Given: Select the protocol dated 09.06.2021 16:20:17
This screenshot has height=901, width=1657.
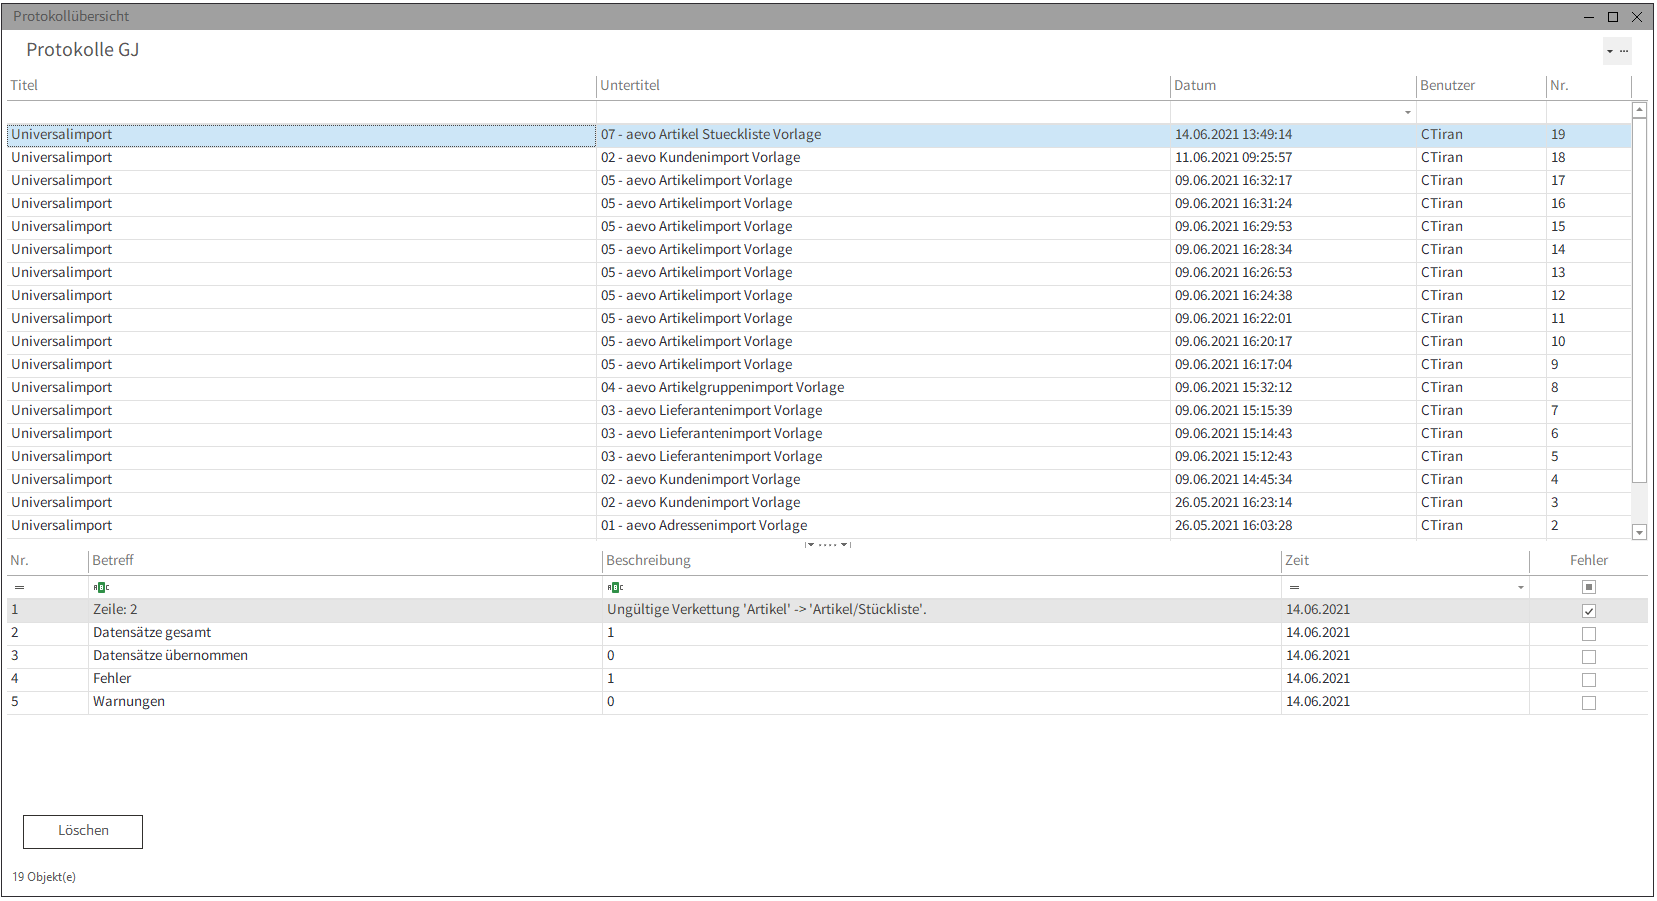Looking at the screenshot, I should (819, 342).
